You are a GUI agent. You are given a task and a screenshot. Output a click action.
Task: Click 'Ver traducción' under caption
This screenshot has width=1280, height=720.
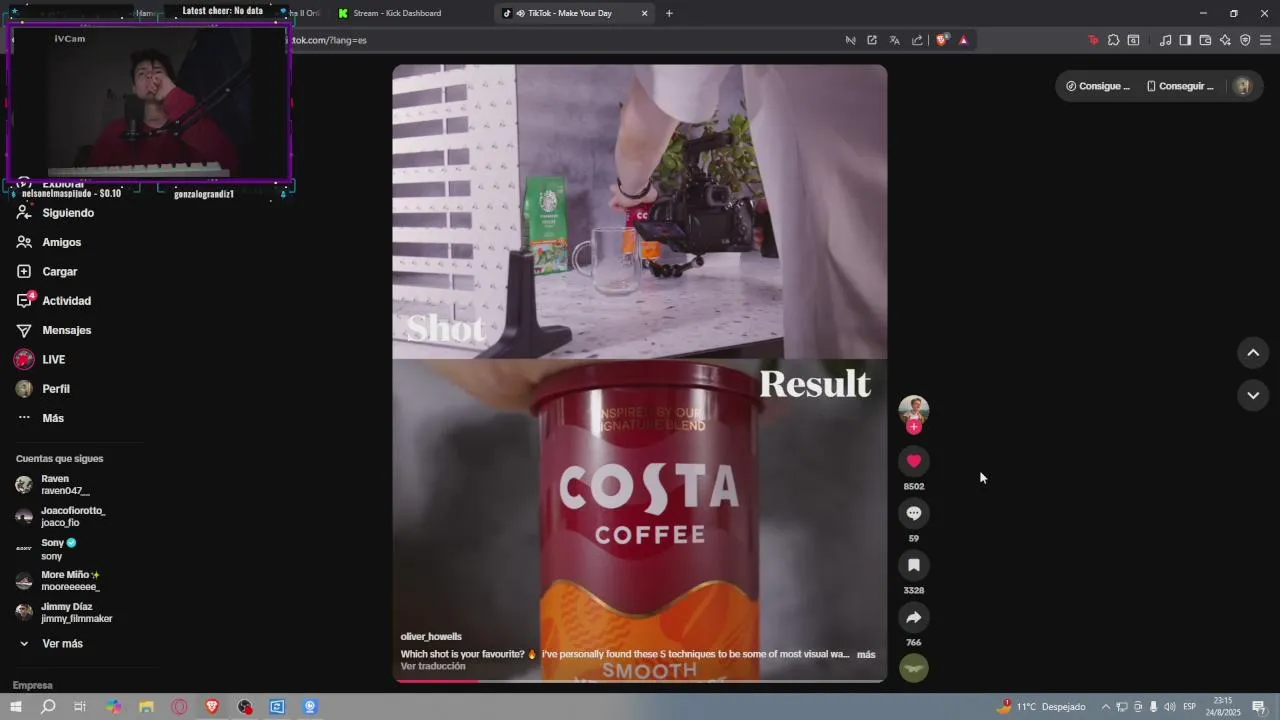[x=433, y=666]
